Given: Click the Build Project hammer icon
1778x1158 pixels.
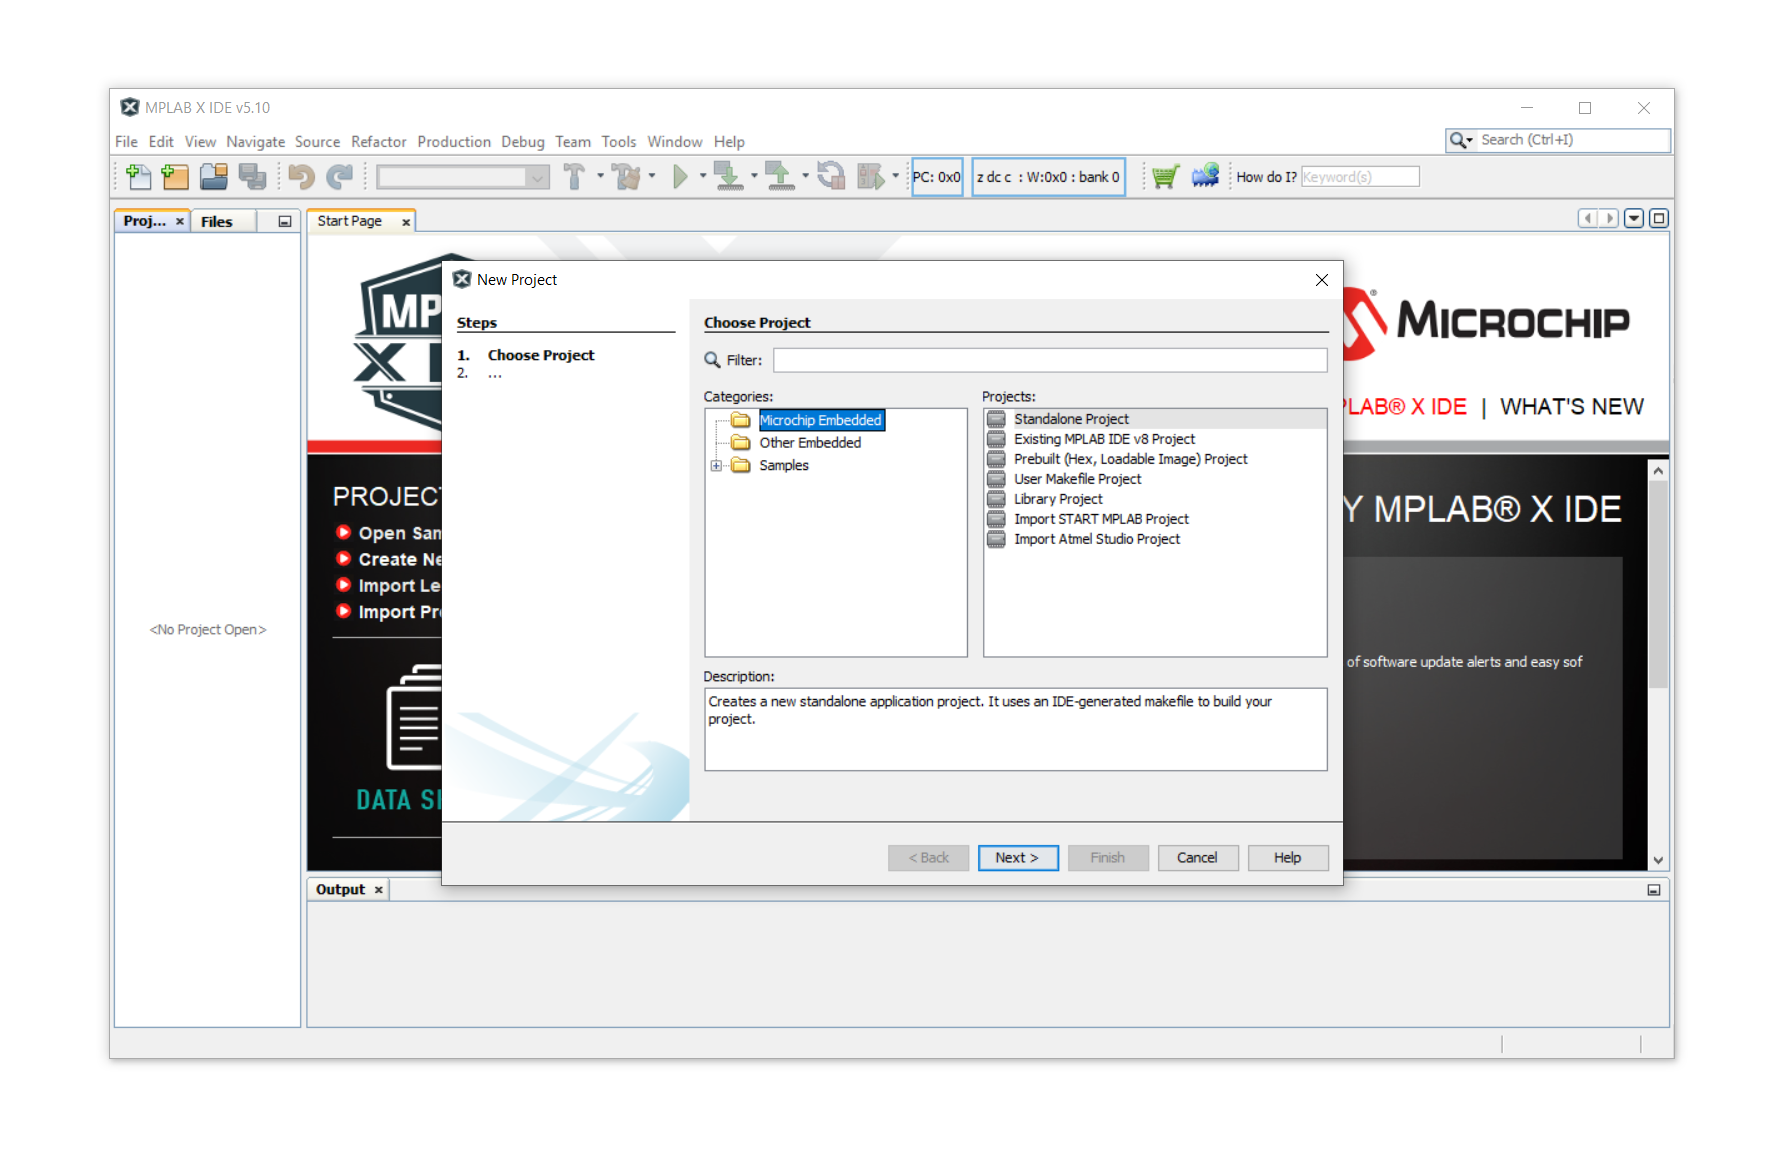Looking at the screenshot, I should tap(574, 177).
